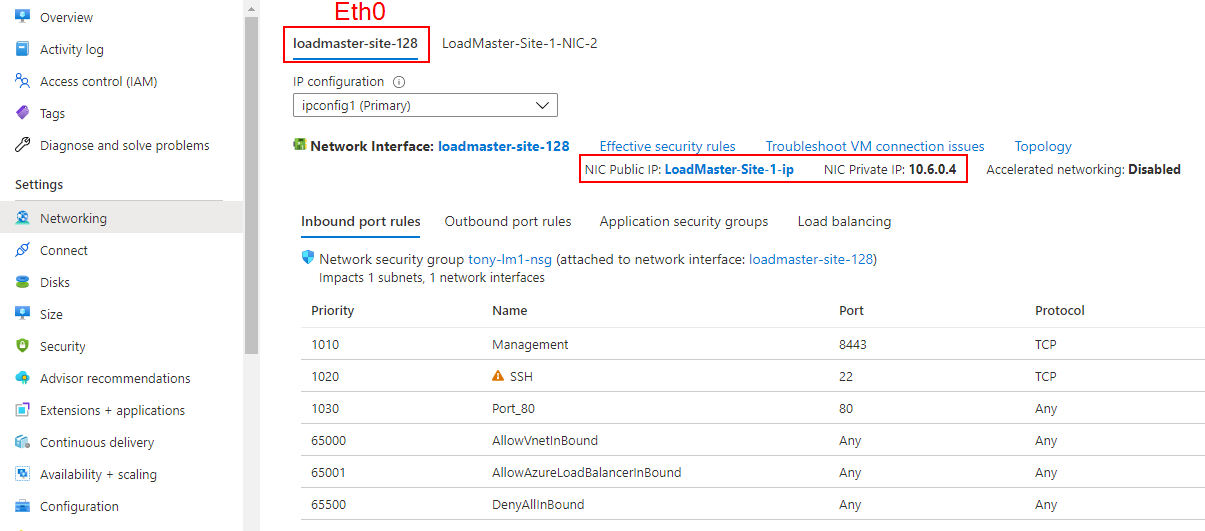This screenshot has height=531, width=1205.
Task: Open the ipconfig1 (Primary) dropdown
Action: (x=425, y=105)
